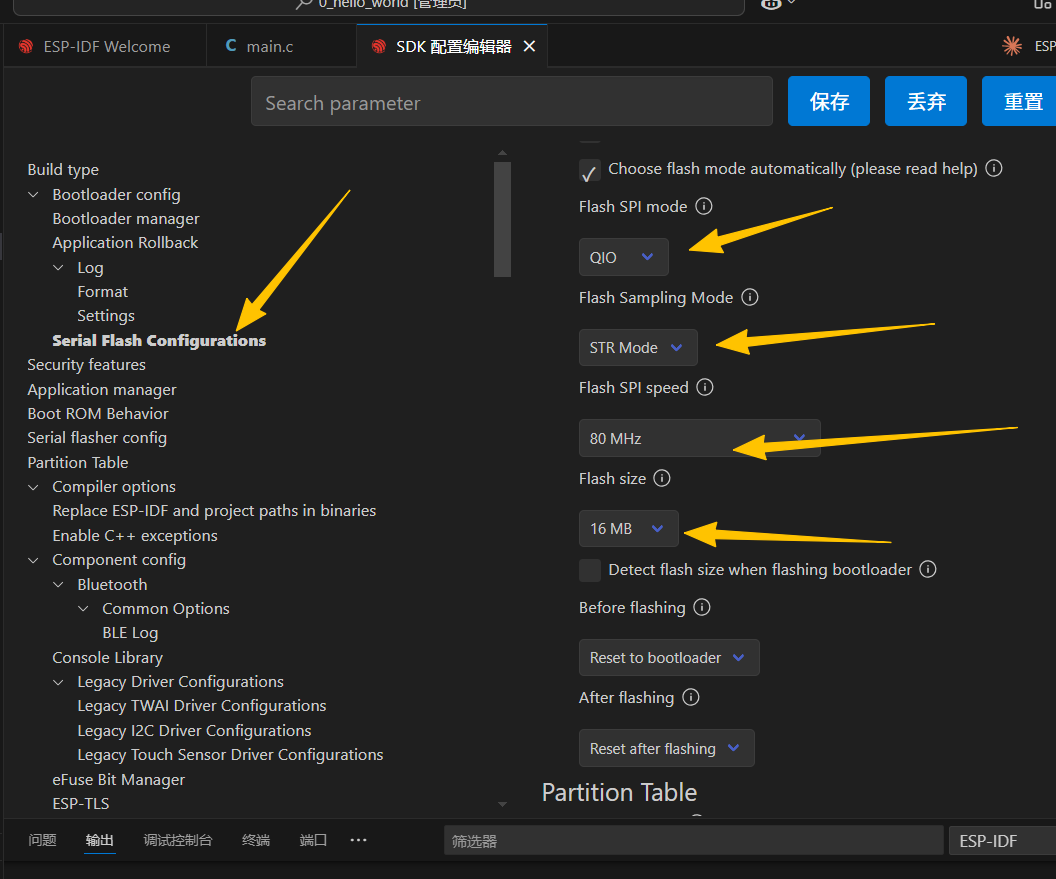Select Build type in the tree
Image resolution: width=1056 pixels, height=879 pixels.
pyautogui.click(x=63, y=170)
